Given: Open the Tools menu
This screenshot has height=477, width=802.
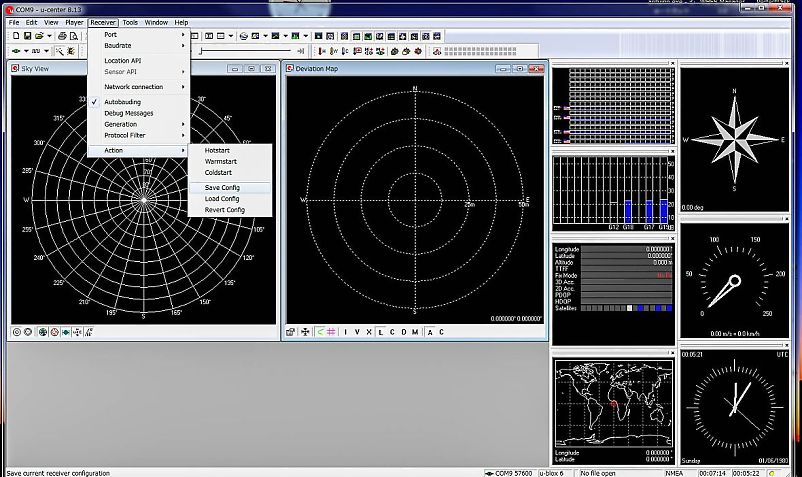Looking at the screenshot, I should (x=130, y=22).
